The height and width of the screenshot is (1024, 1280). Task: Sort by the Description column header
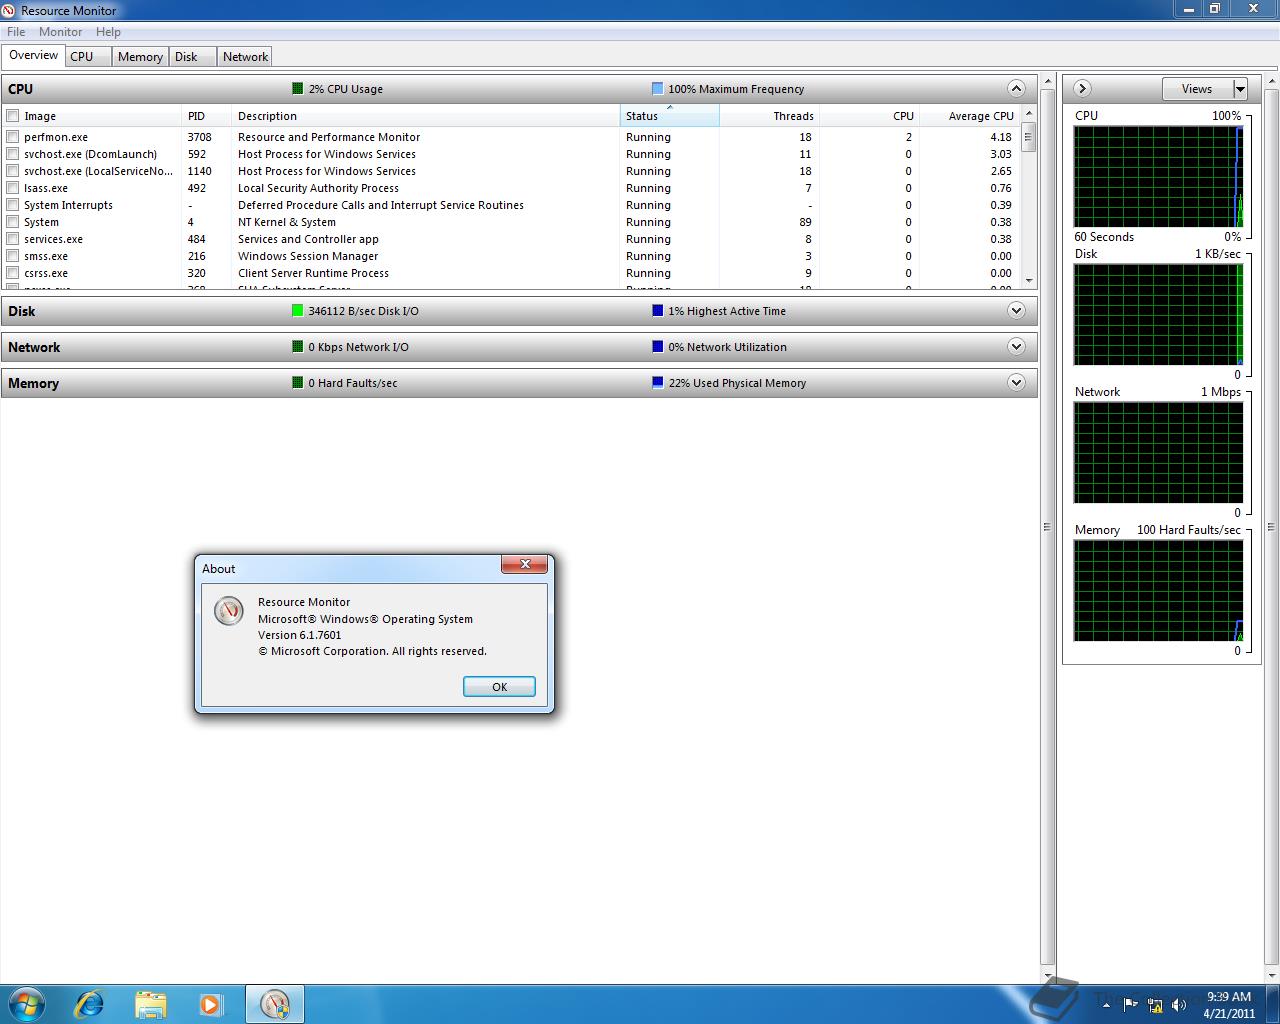(425, 116)
